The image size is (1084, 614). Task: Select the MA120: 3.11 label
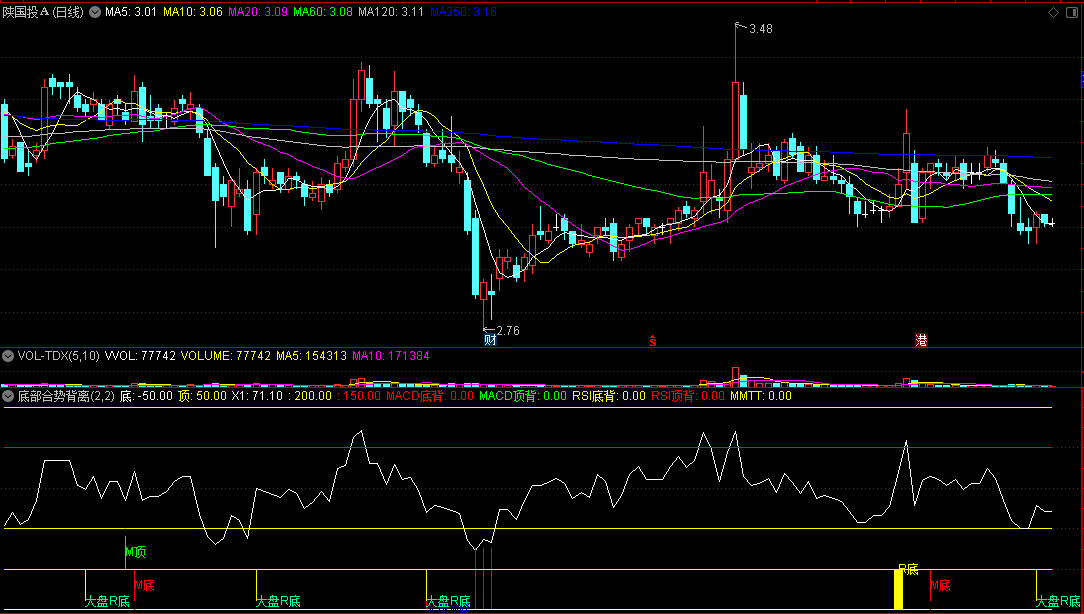point(391,12)
